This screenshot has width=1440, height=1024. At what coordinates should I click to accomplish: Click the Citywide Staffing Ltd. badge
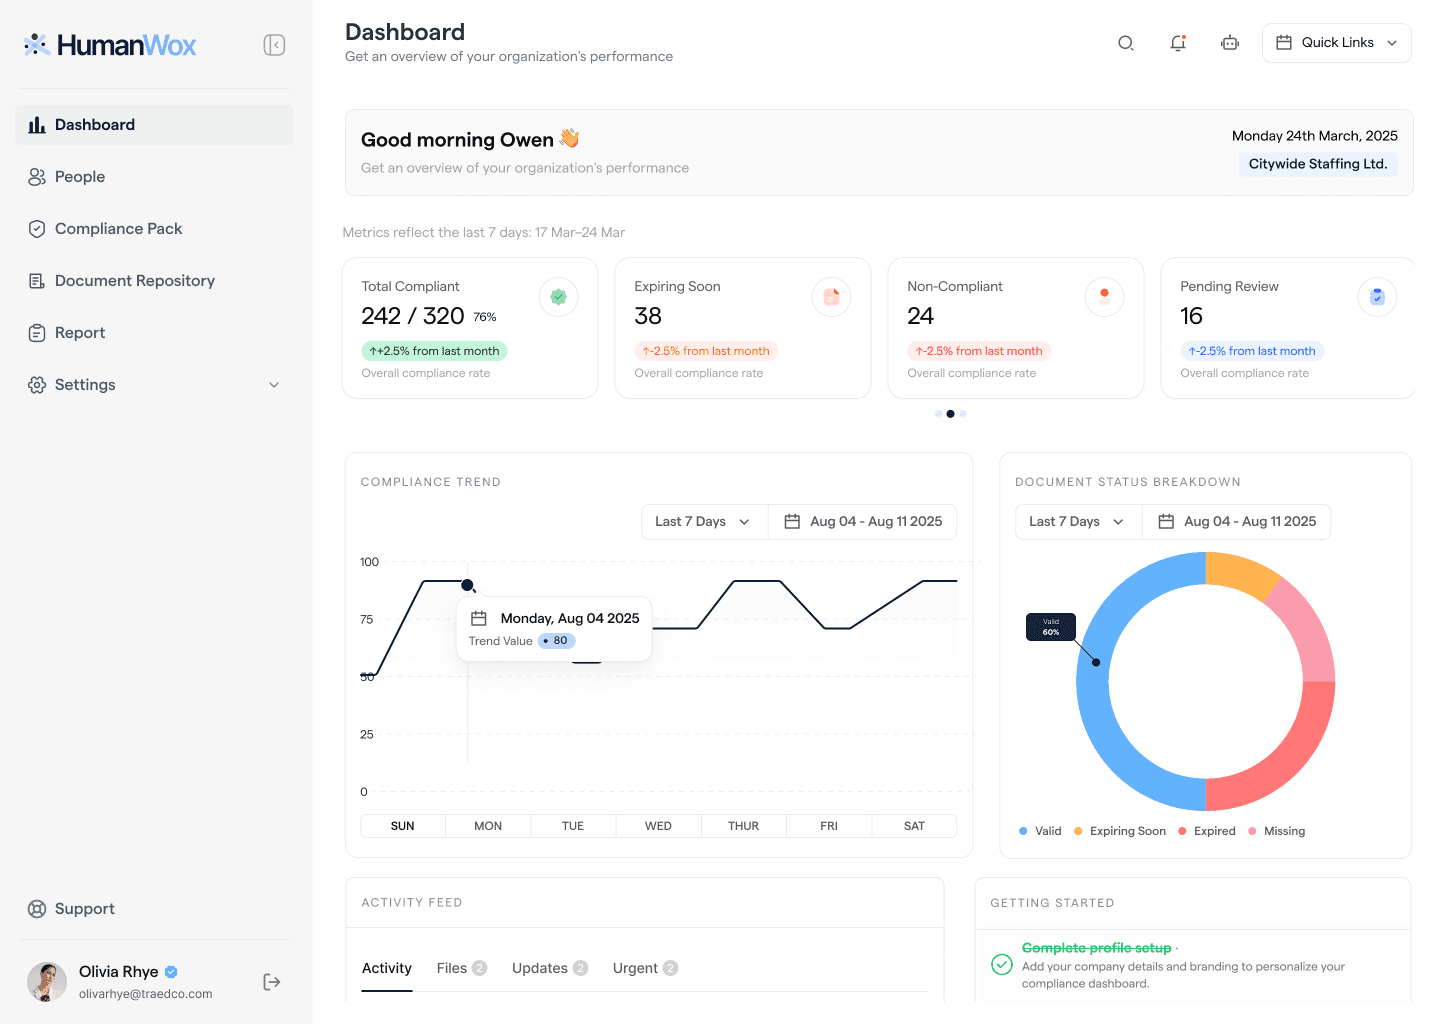(x=1318, y=164)
